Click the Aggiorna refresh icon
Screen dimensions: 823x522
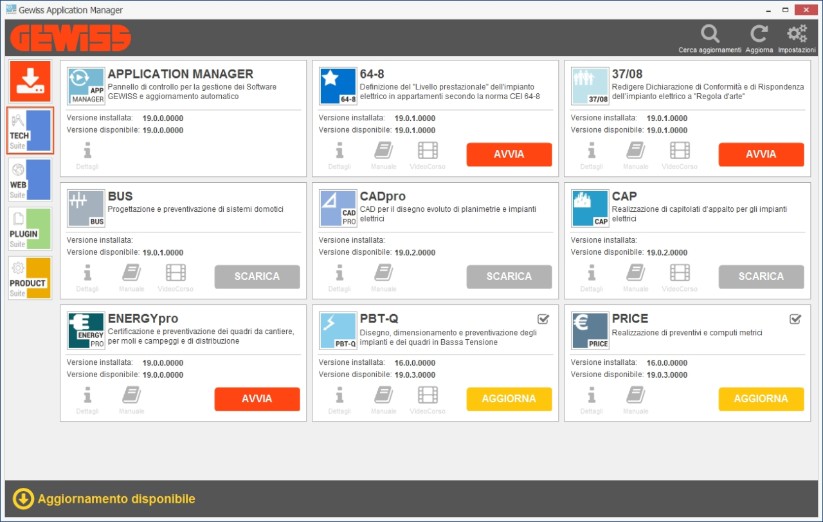click(x=758, y=34)
